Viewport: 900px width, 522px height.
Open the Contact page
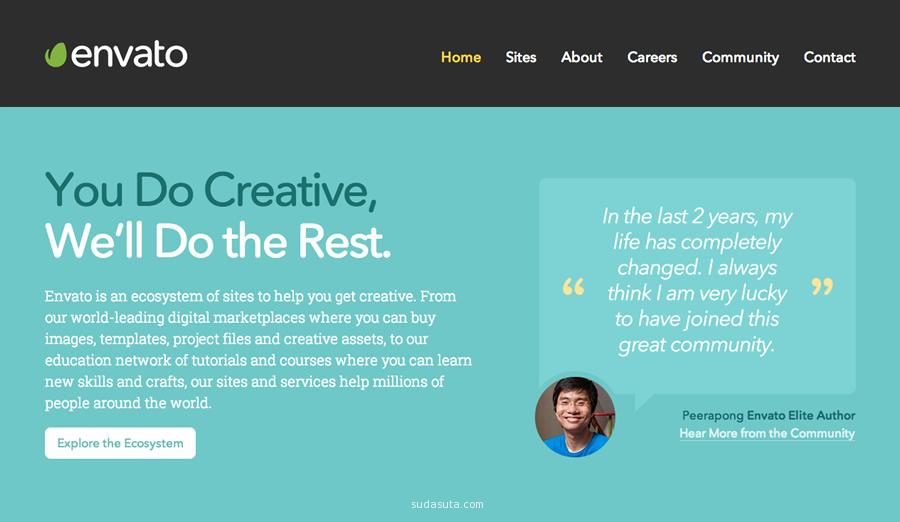click(829, 57)
